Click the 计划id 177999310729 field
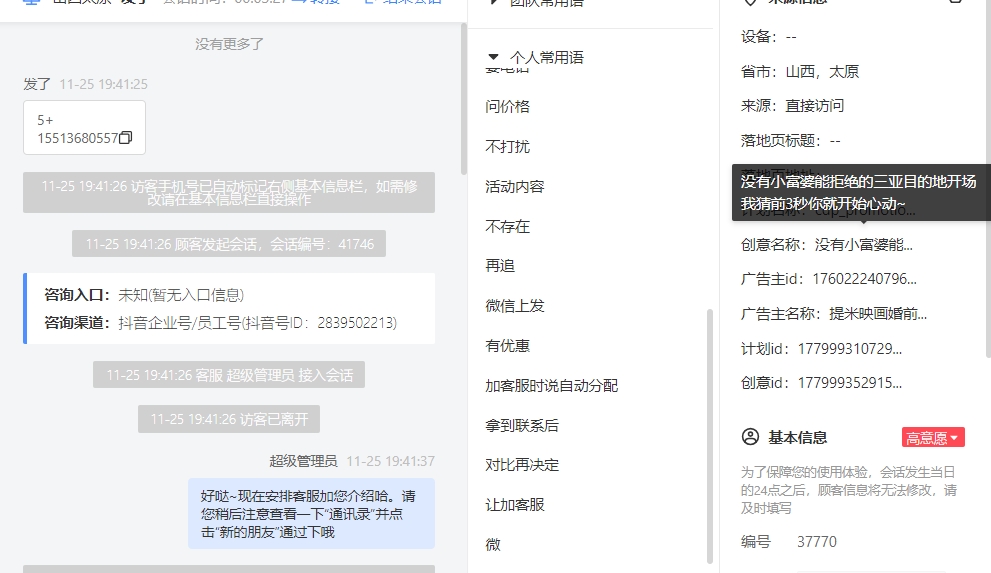 click(x=821, y=348)
